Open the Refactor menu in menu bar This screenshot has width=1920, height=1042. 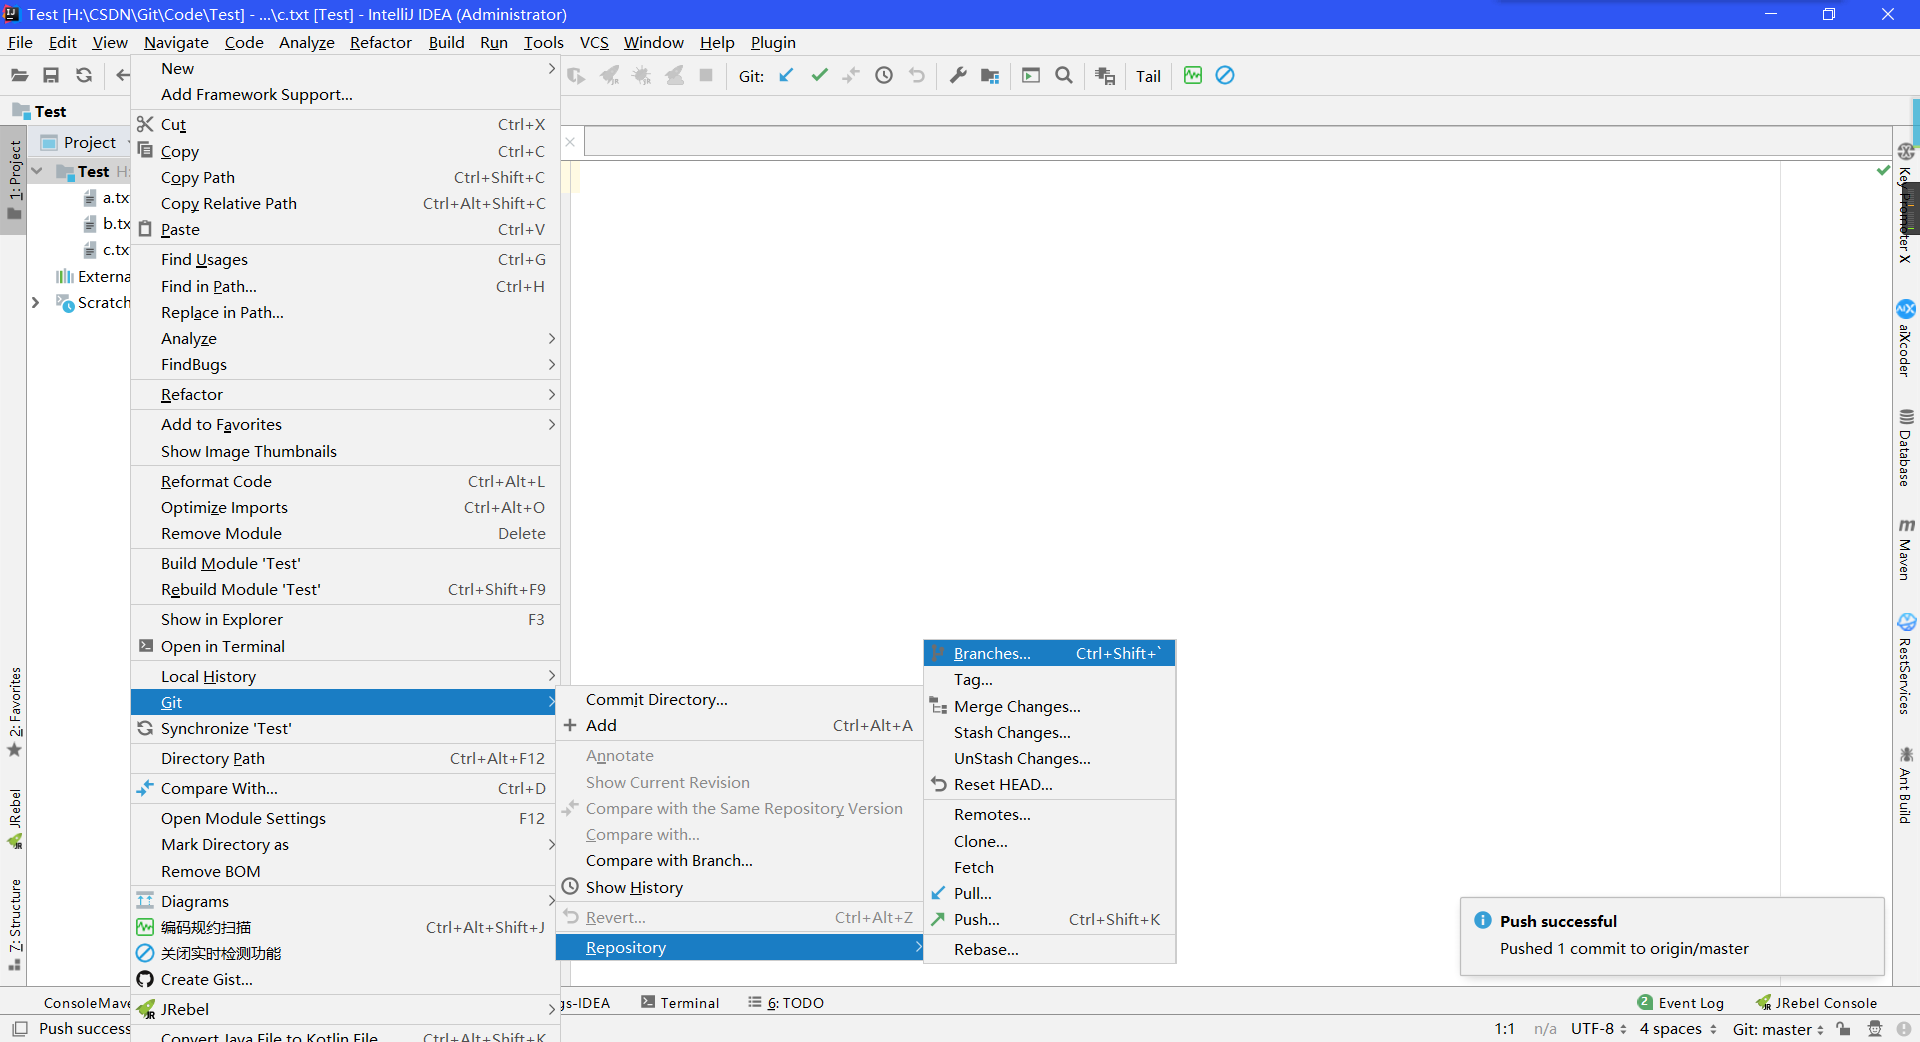(x=380, y=42)
